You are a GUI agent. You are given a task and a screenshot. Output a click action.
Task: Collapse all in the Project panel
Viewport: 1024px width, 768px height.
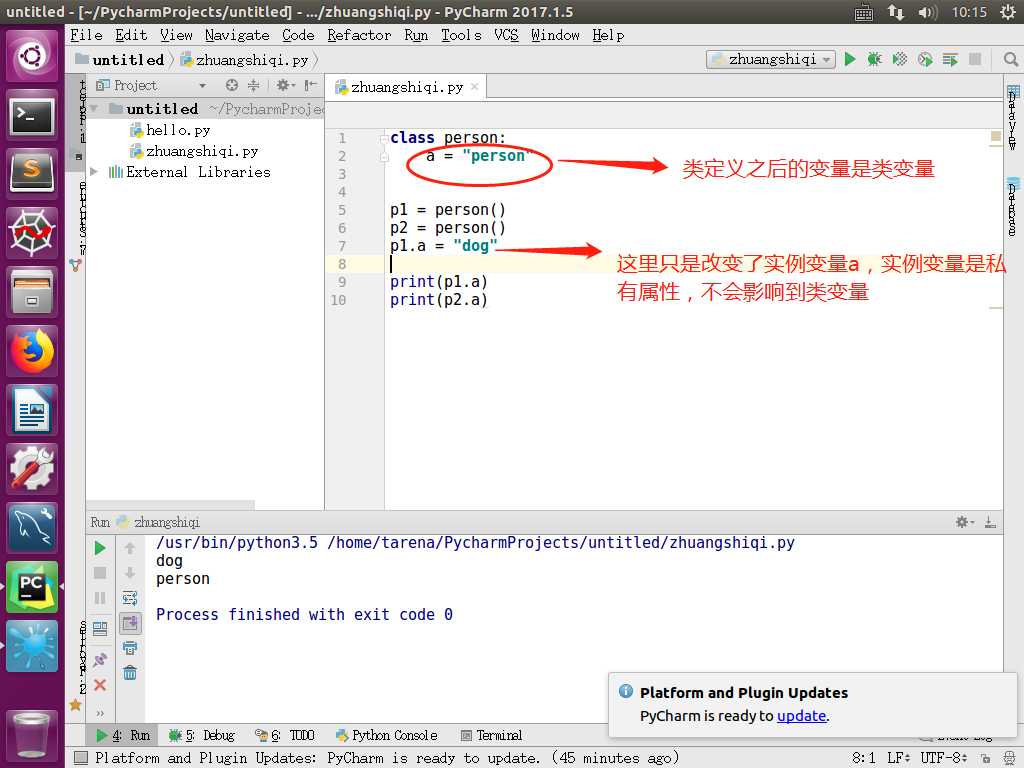(x=253, y=85)
